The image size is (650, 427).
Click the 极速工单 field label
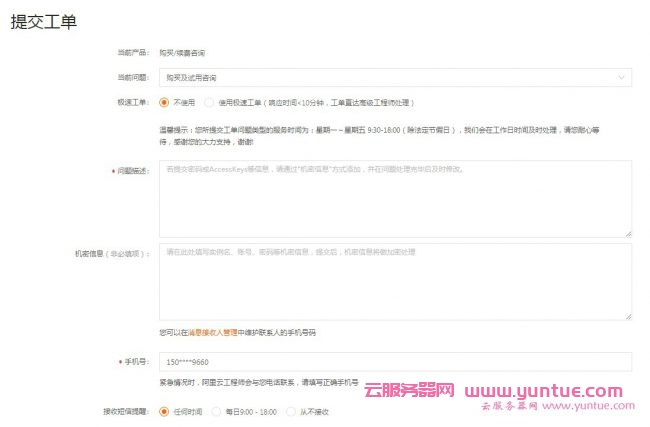[132, 102]
